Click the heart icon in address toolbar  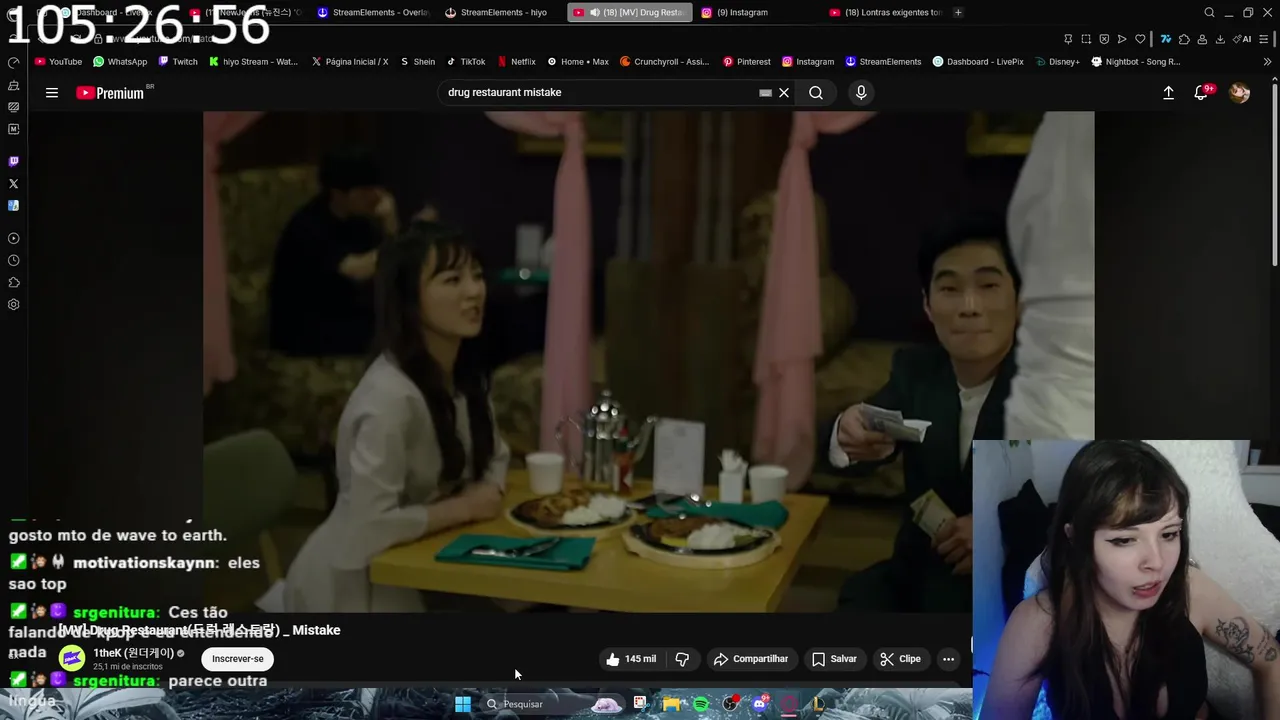coord(1140,39)
